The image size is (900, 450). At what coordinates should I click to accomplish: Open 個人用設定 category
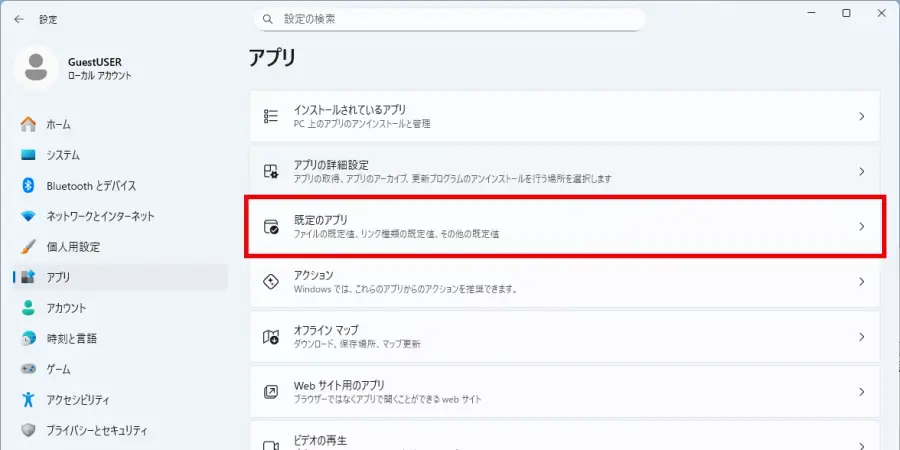120,247
